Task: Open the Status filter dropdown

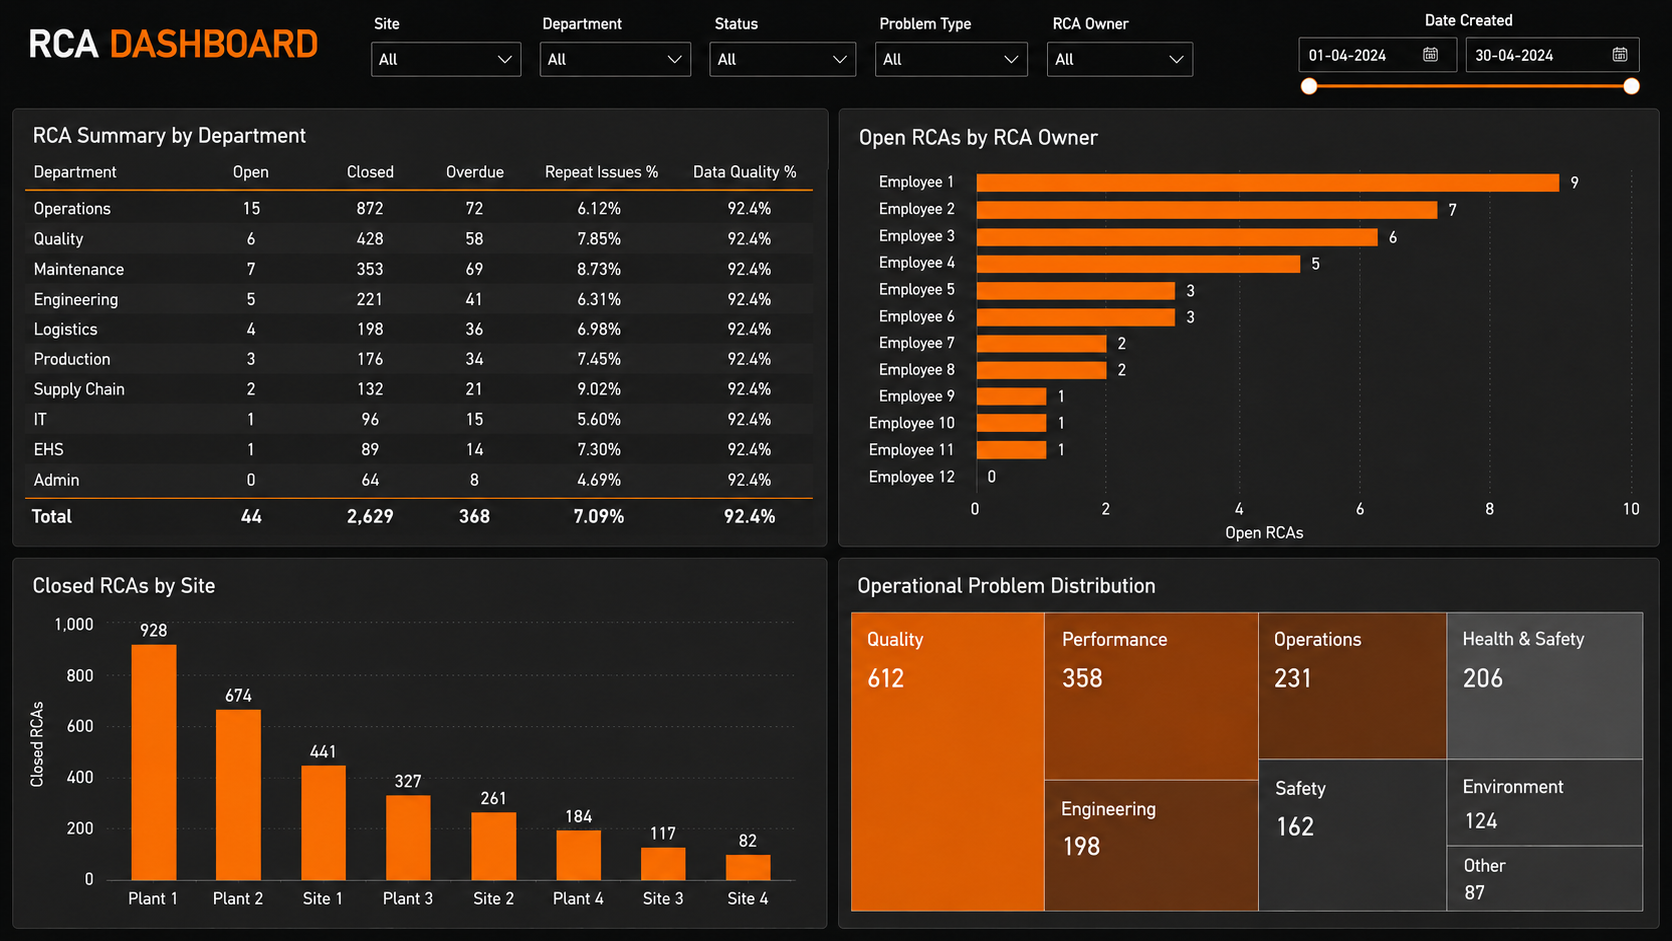Action: coord(783,59)
